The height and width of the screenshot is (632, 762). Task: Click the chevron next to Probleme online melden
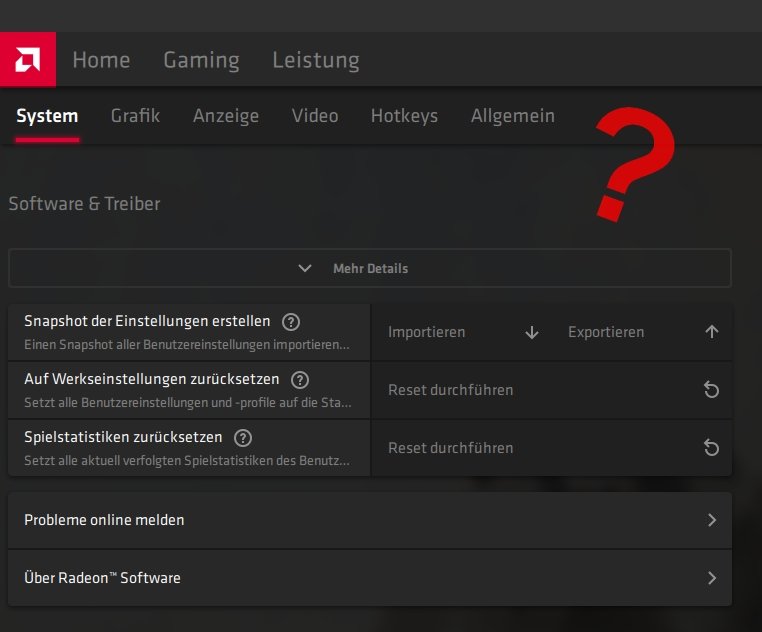click(x=712, y=520)
